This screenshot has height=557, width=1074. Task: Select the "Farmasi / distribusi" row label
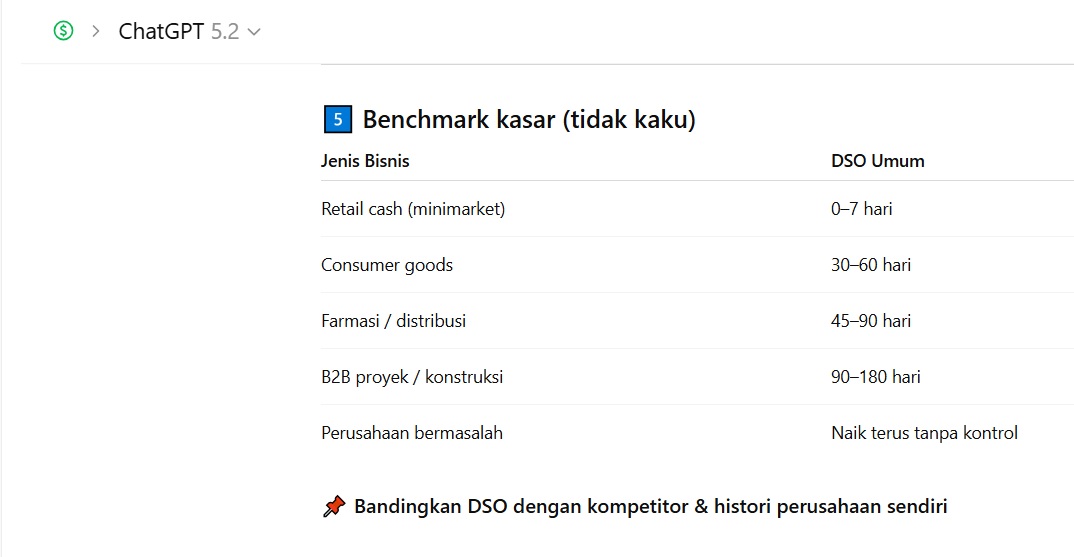[393, 321]
